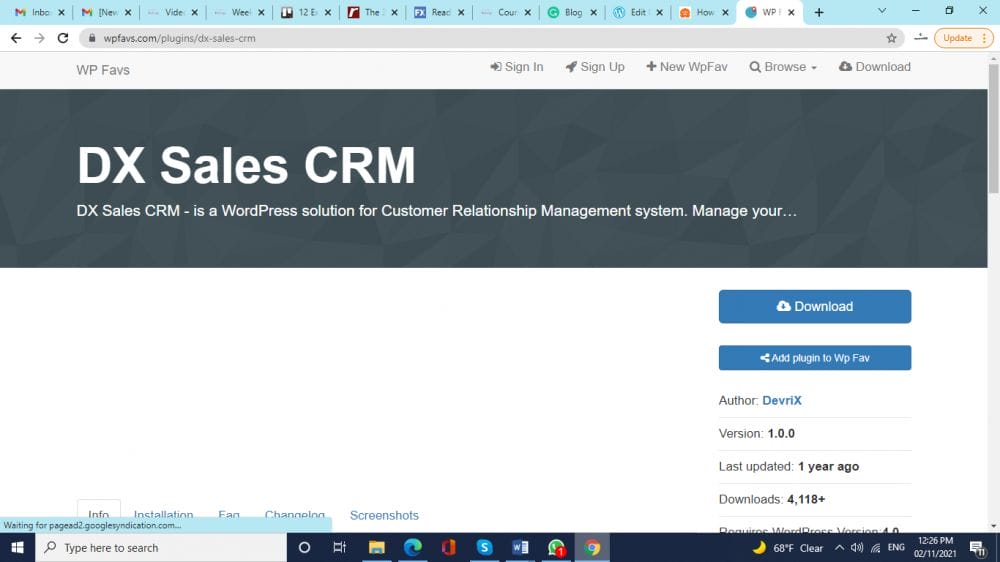Viewport: 1000px width, 562px height.
Task: Open the Chrome tab search dropdown
Action: 881,12
